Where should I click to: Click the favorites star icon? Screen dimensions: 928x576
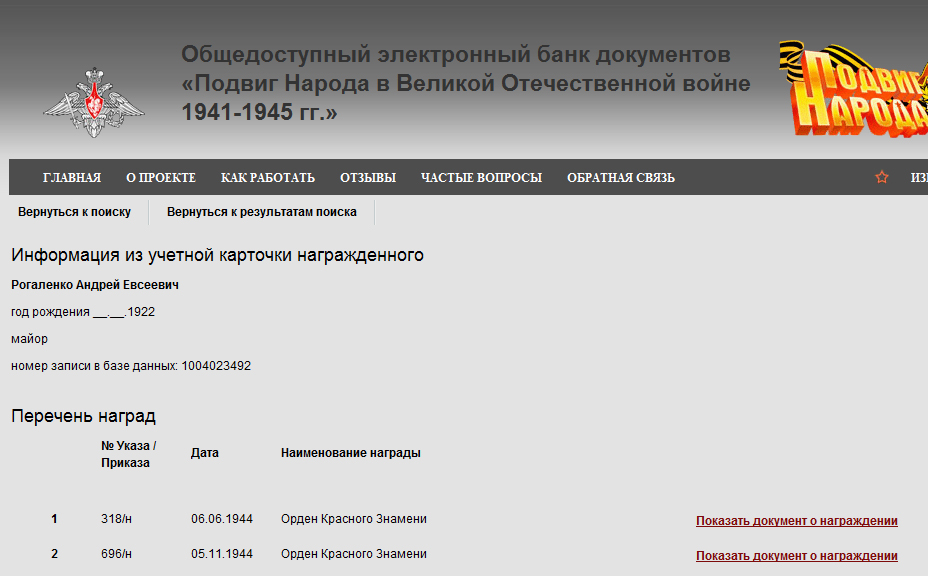point(881,177)
